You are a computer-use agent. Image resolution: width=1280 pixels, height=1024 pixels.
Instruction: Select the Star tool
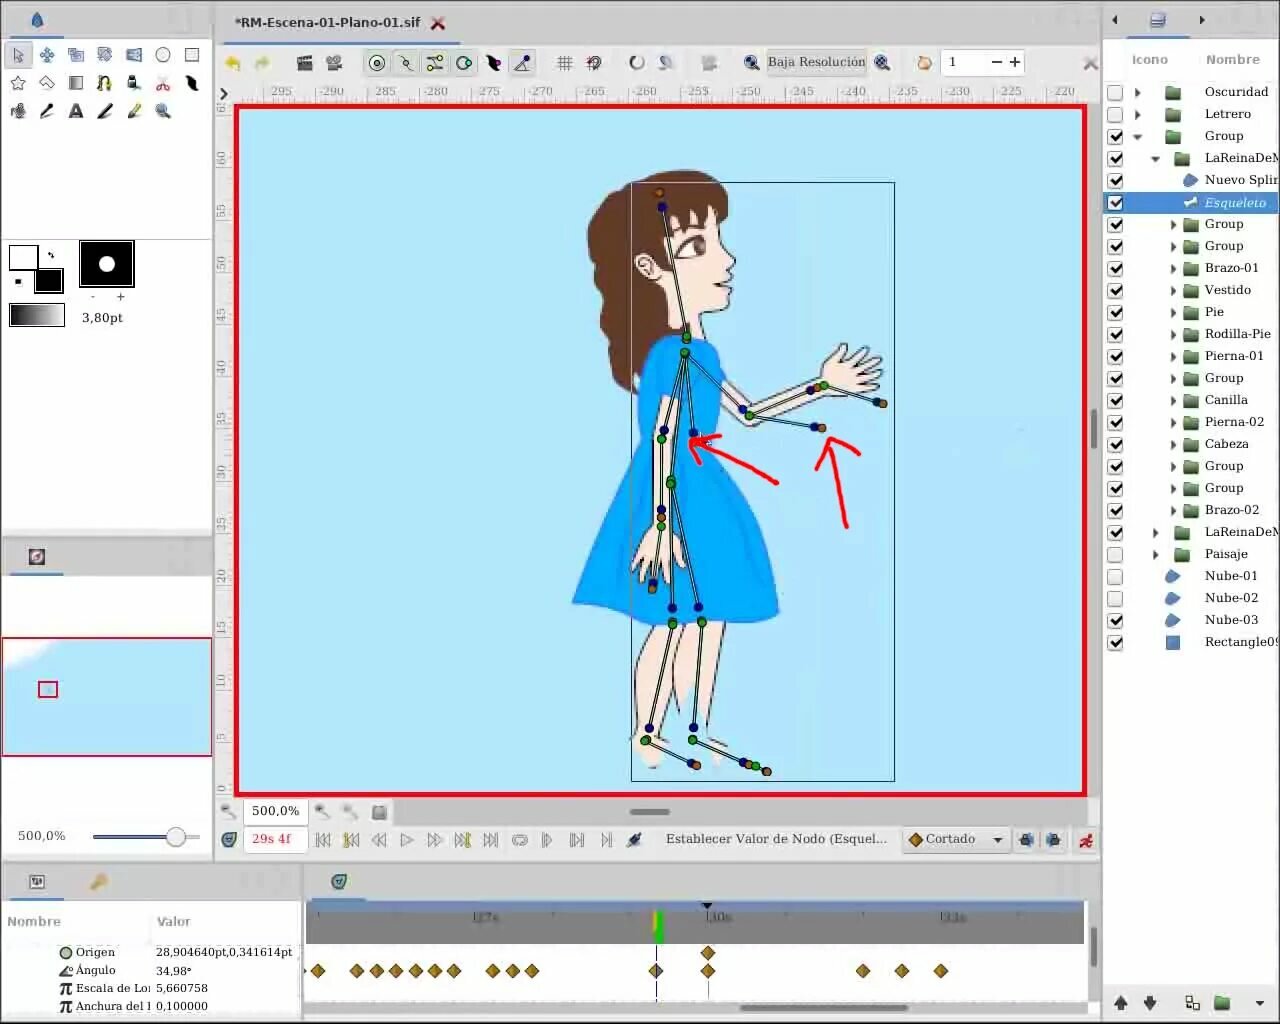tap(18, 83)
